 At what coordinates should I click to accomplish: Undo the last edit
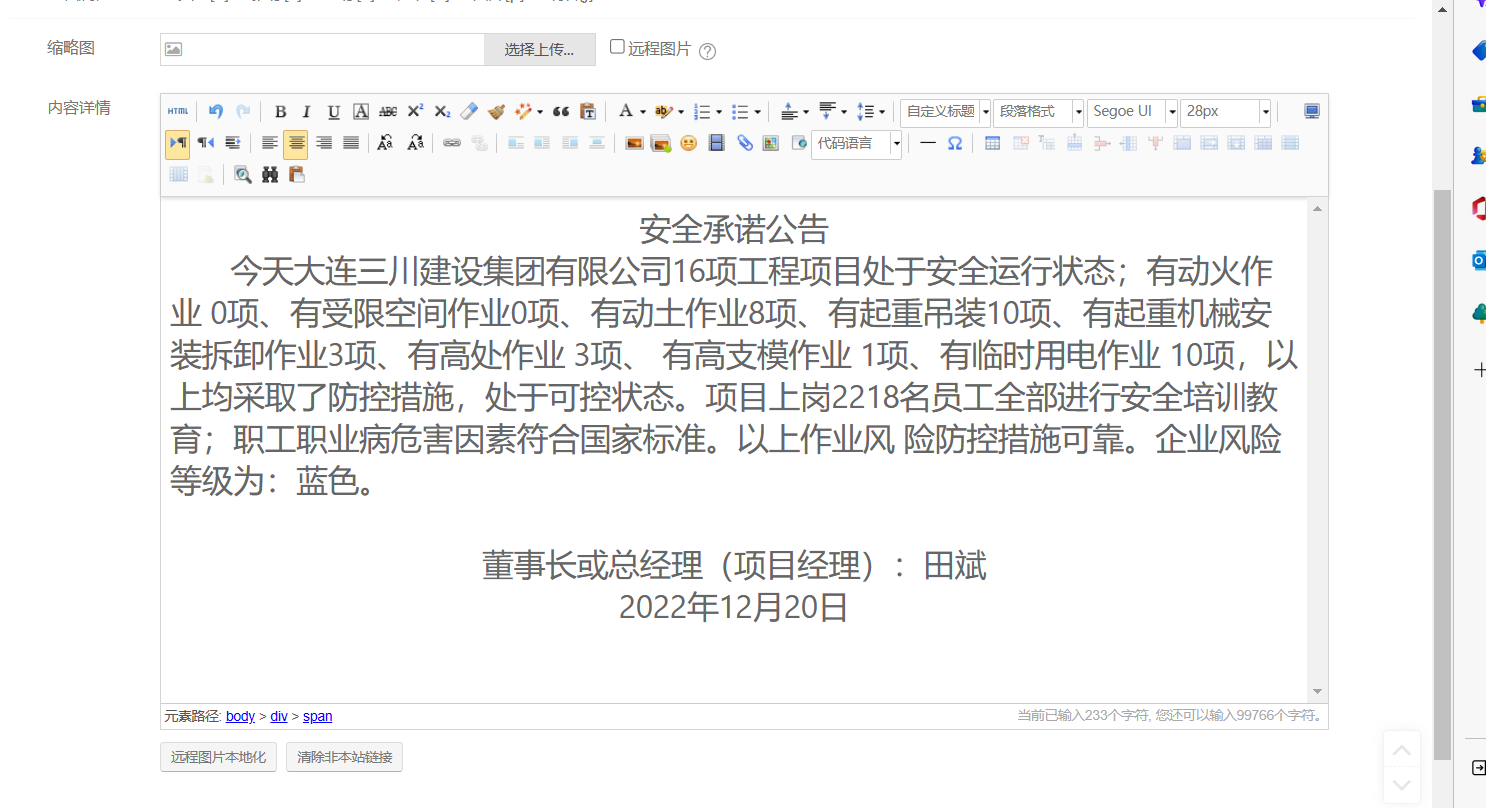(x=216, y=111)
